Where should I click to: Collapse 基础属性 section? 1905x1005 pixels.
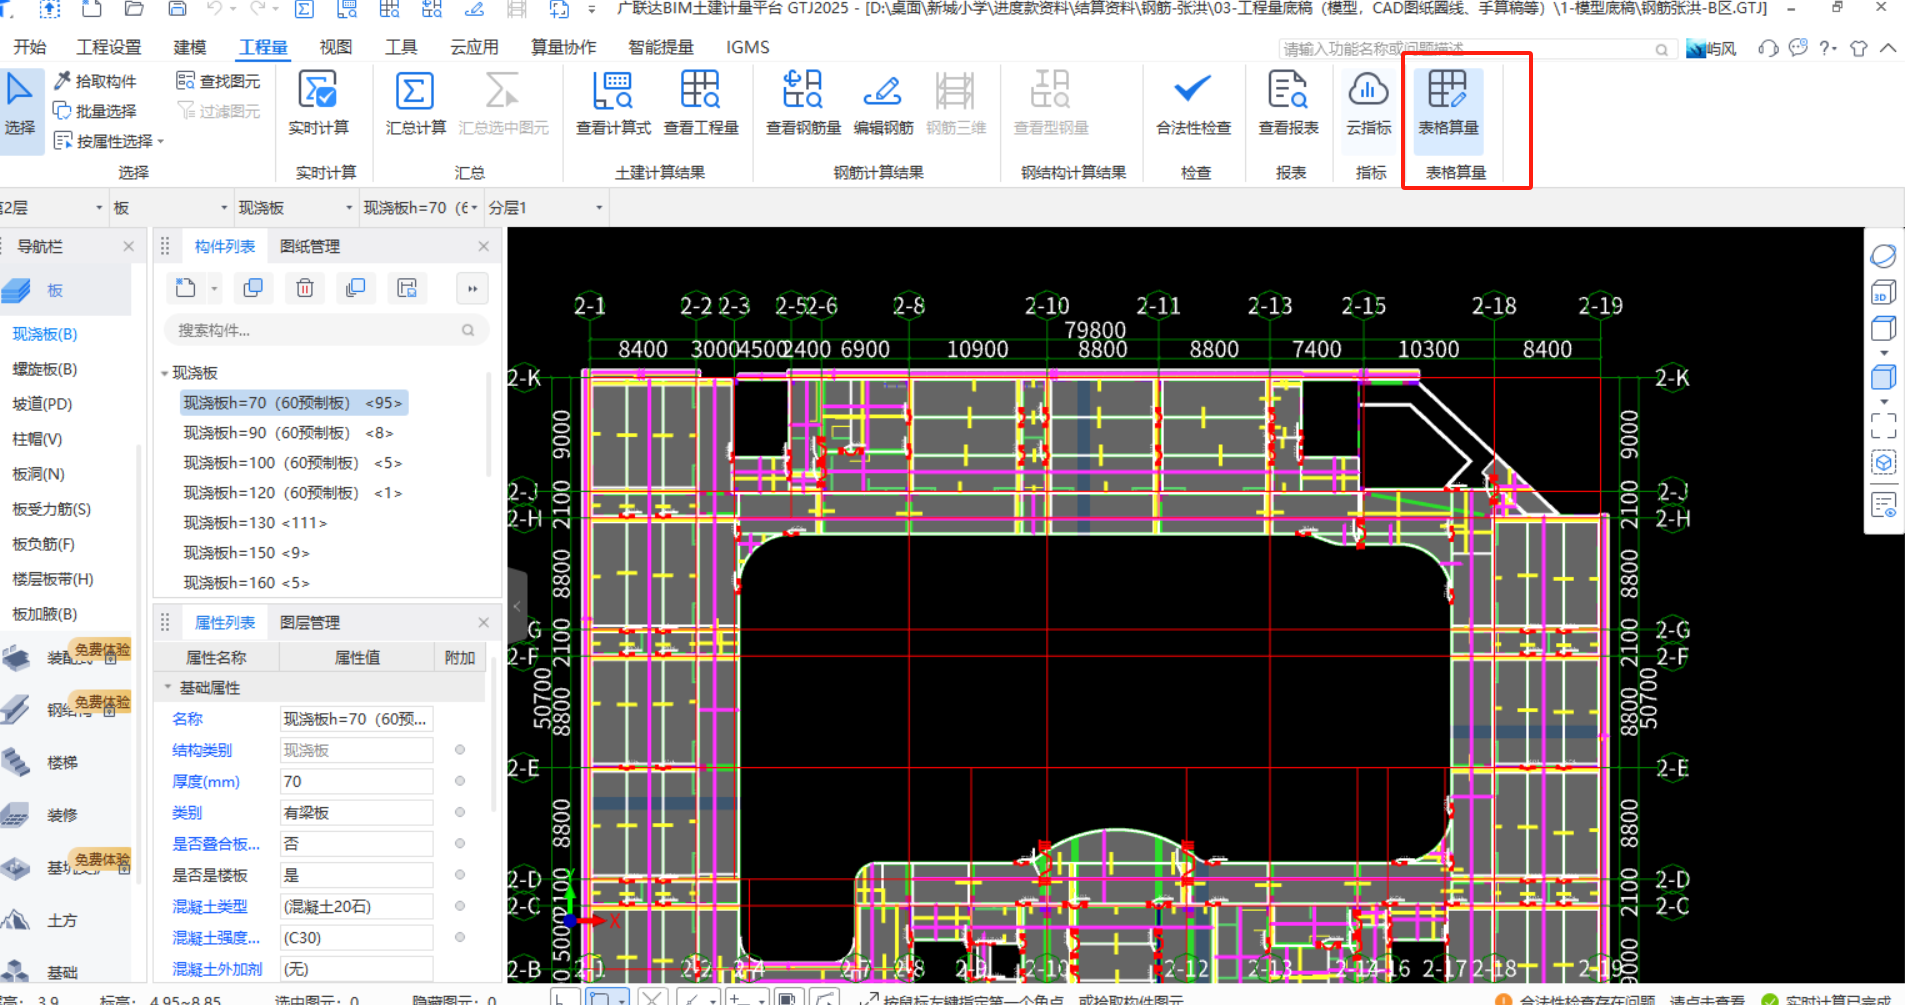pyautogui.click(x=168, y=688)
